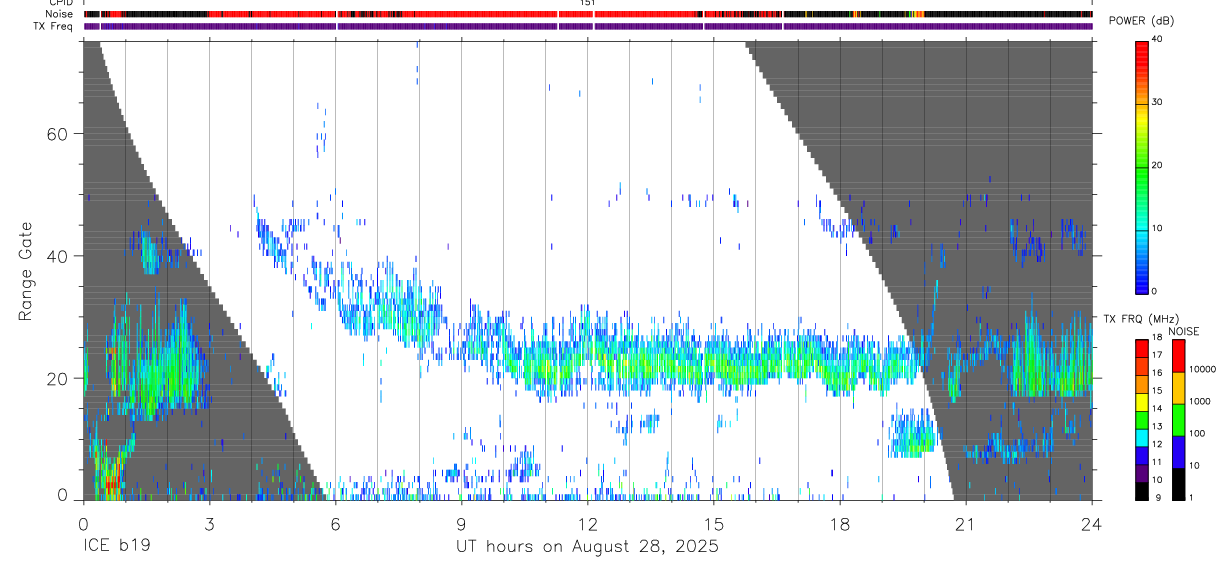Click the 24 hour tick on the UT axis
Image resolution: width=1228 pixels, height=567 pixels.
[x=1092, y=523]
